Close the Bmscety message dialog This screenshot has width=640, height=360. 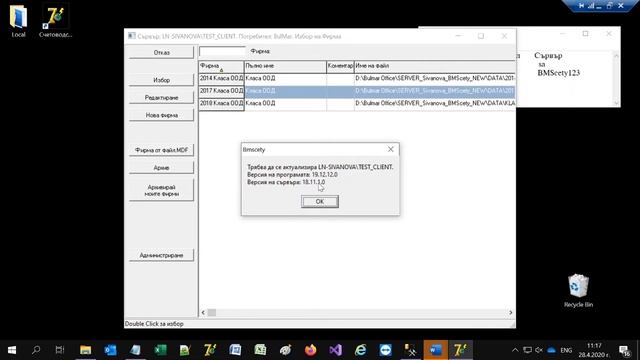(x=391, y=149)
